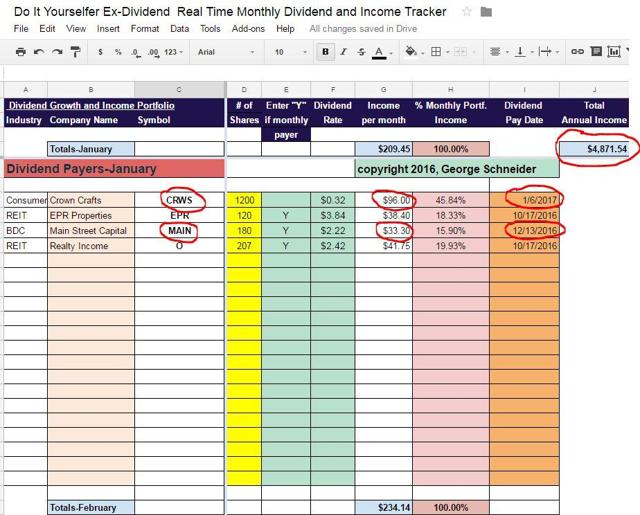
Task: Click the 45.84% cell
Action: [451, 200]
